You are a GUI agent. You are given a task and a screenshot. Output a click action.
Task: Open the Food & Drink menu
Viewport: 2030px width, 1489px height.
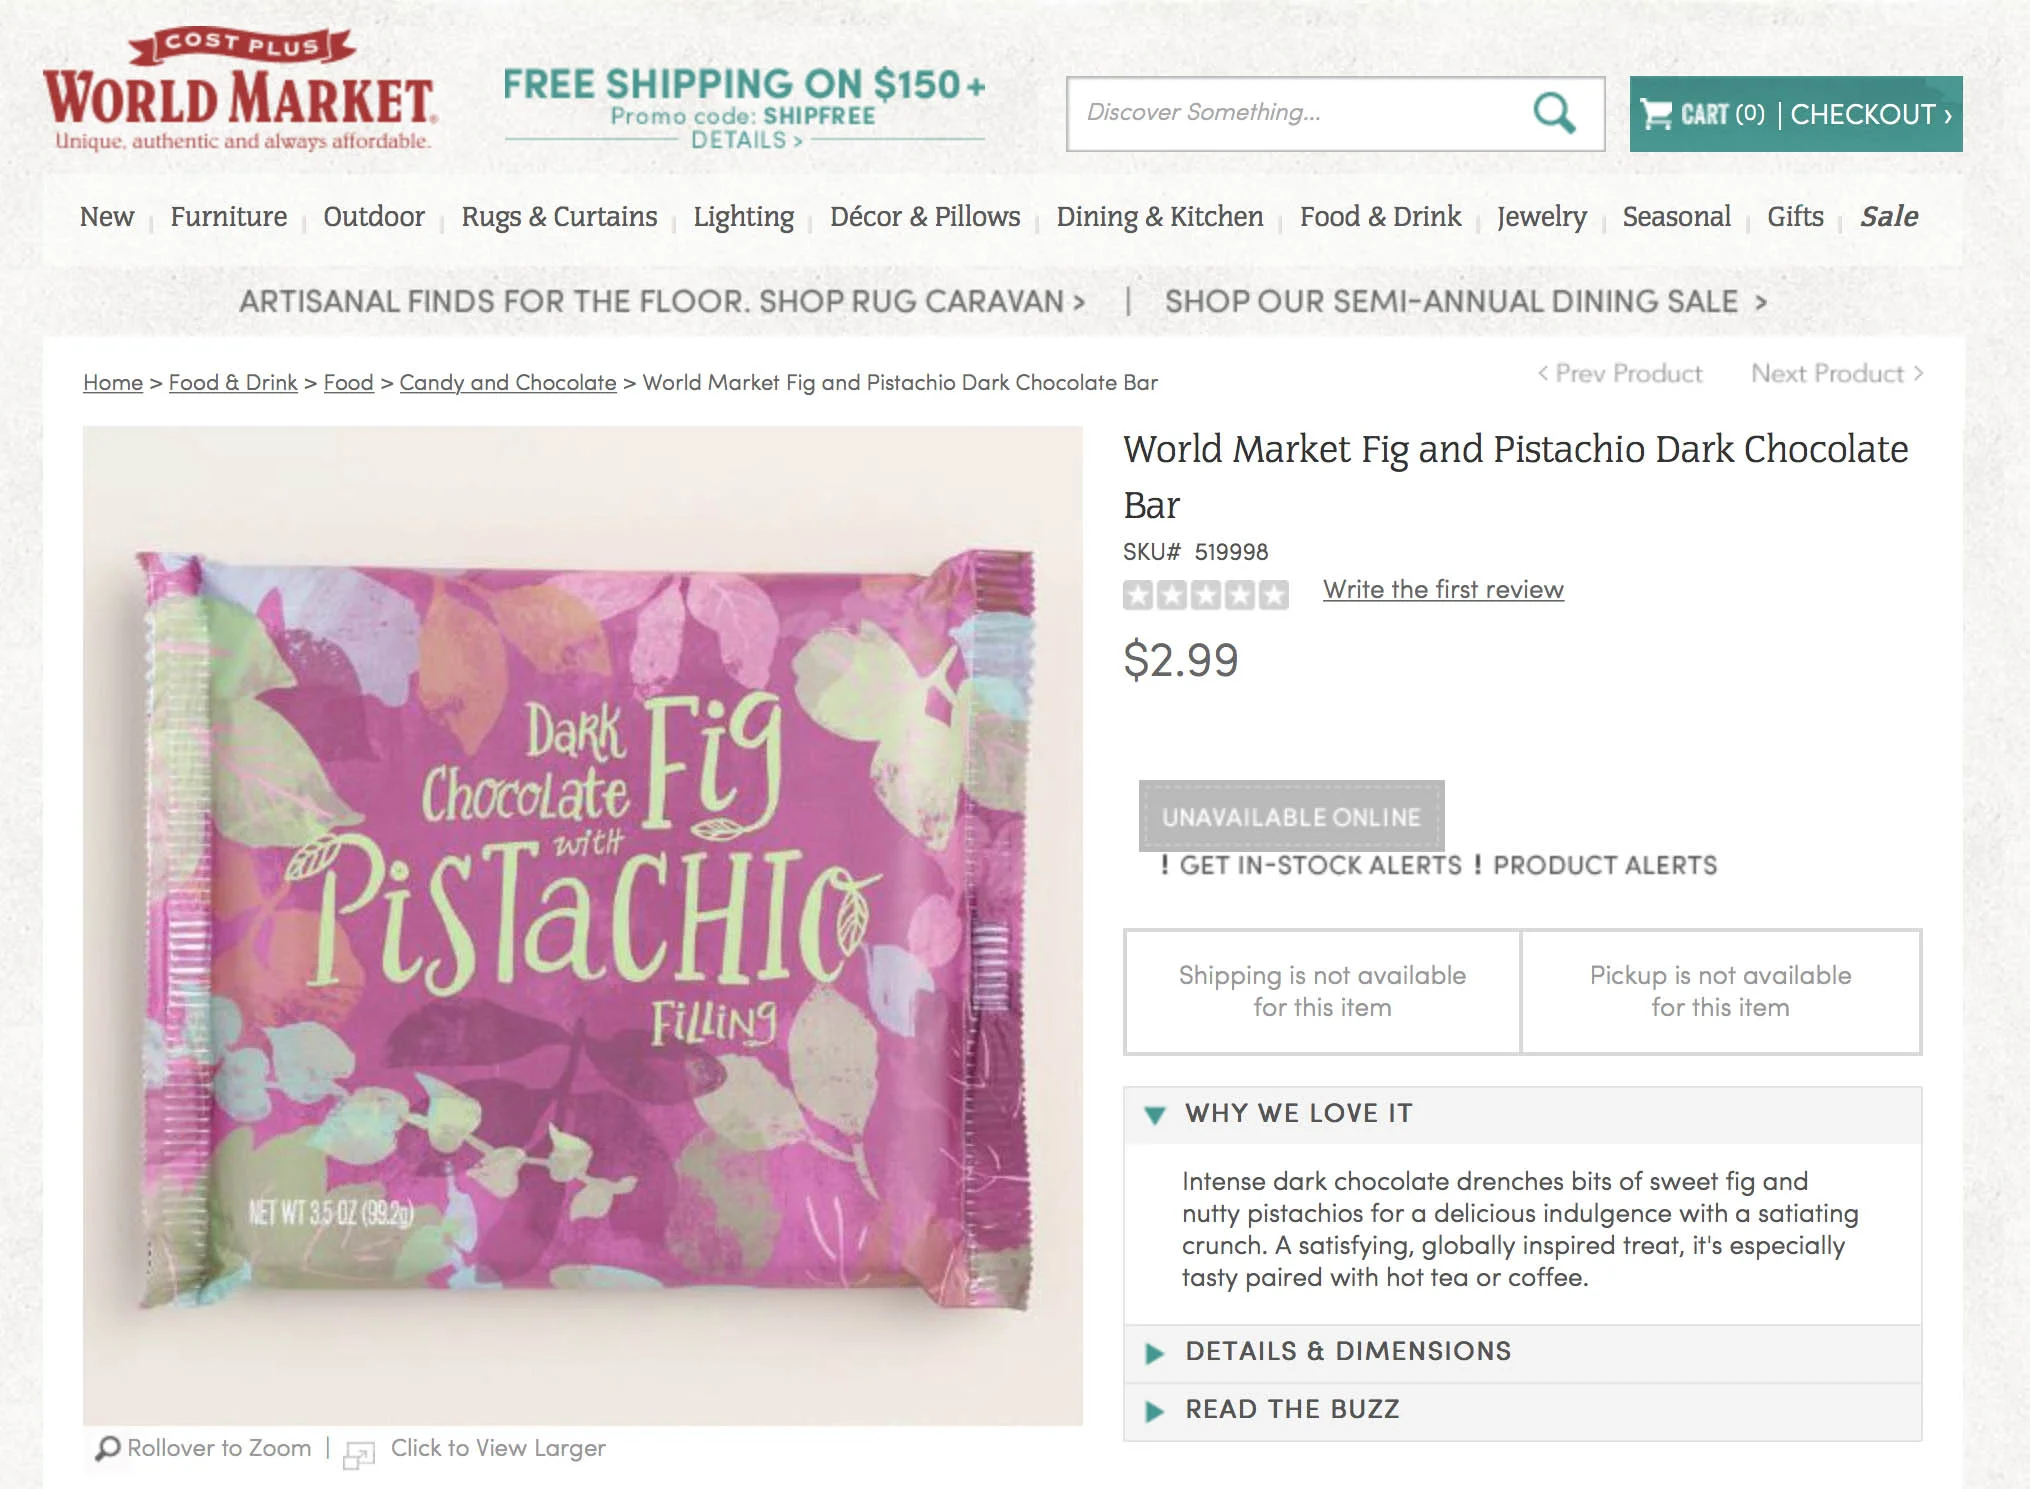tap(1380, 217)
